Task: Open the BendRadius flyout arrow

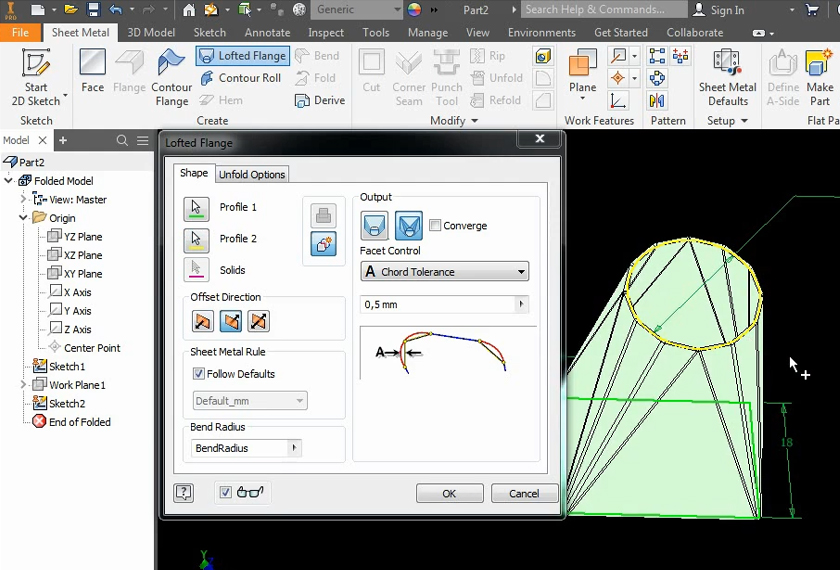Action: pos(294,448)
